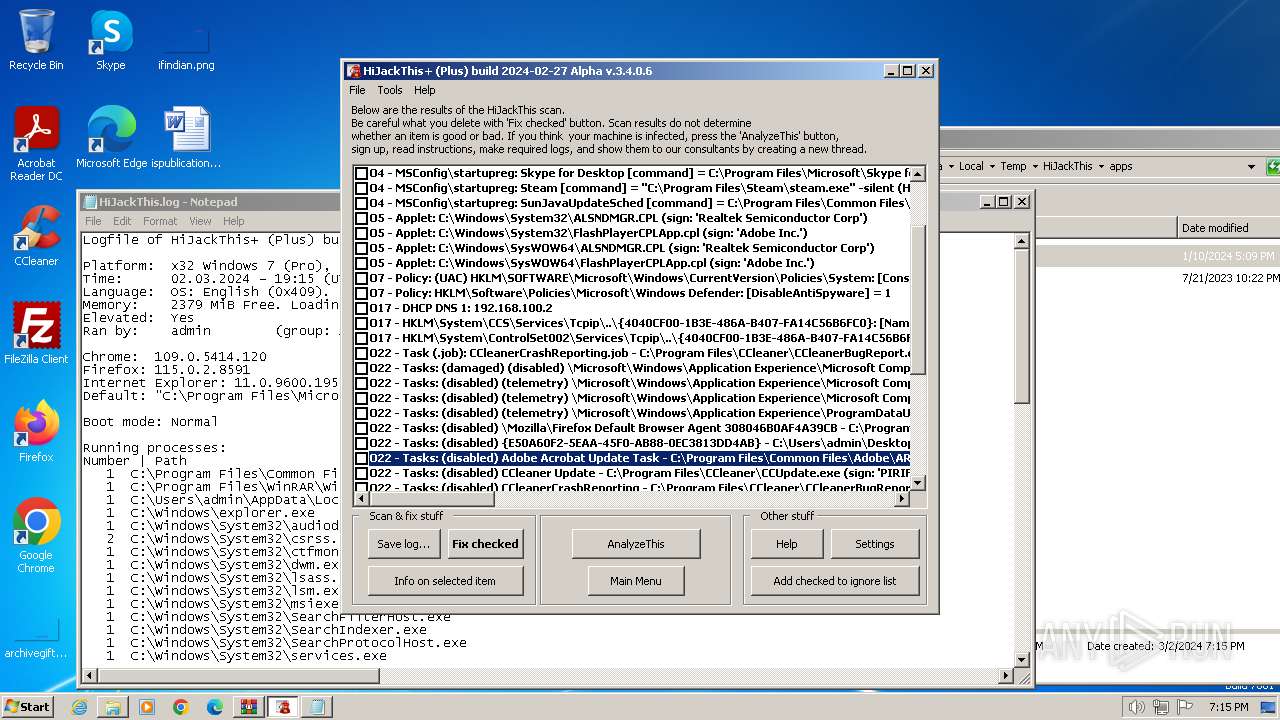The height and width of the screenshot is (720, 1280).
Task: Open the Explorer address history dropdown
Action: tap(1251, 167)
